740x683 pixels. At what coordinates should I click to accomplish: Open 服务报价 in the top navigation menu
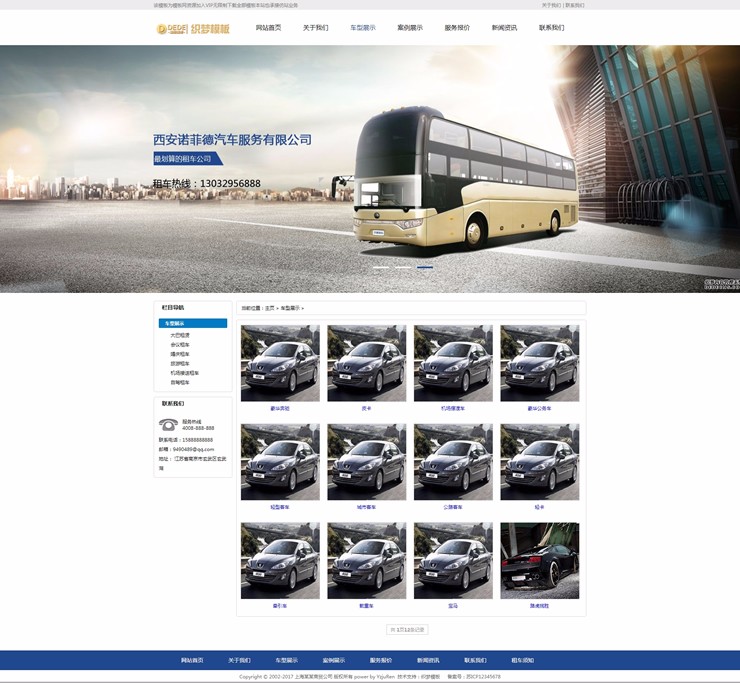click(457, 28)
